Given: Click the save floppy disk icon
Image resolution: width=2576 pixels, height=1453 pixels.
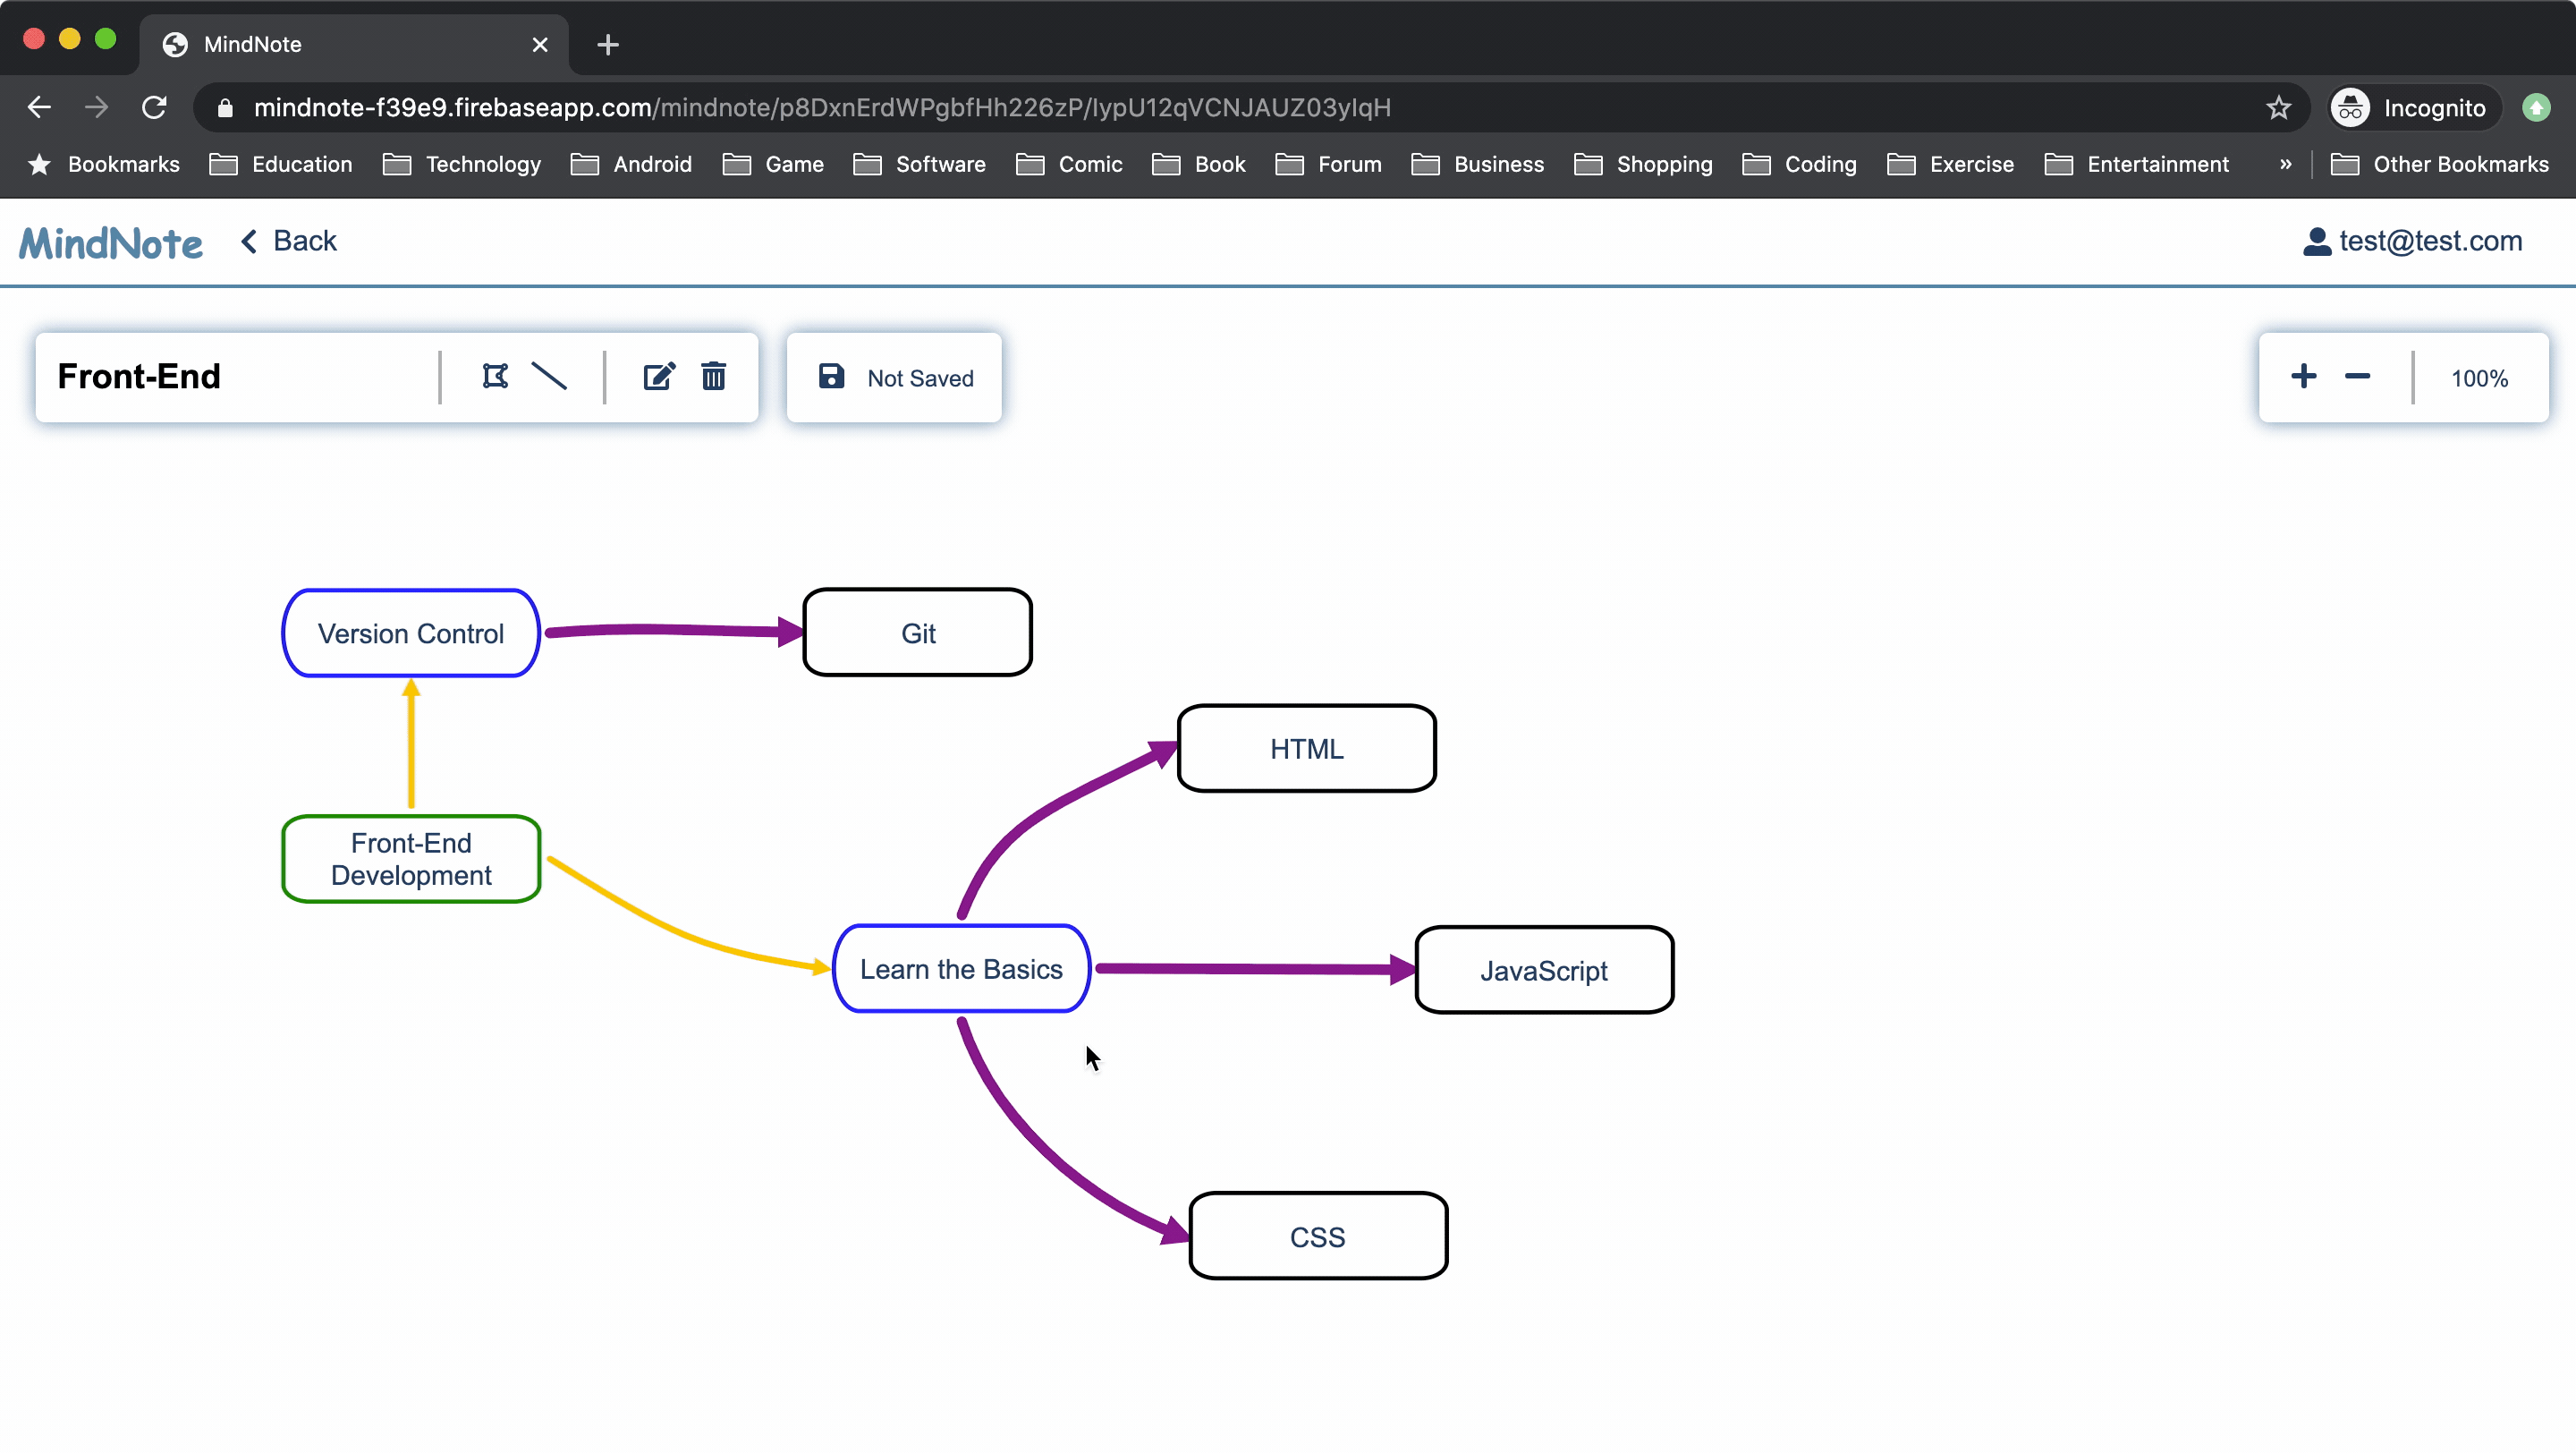Looking at the screenshot, I should (x=831, y=376).
